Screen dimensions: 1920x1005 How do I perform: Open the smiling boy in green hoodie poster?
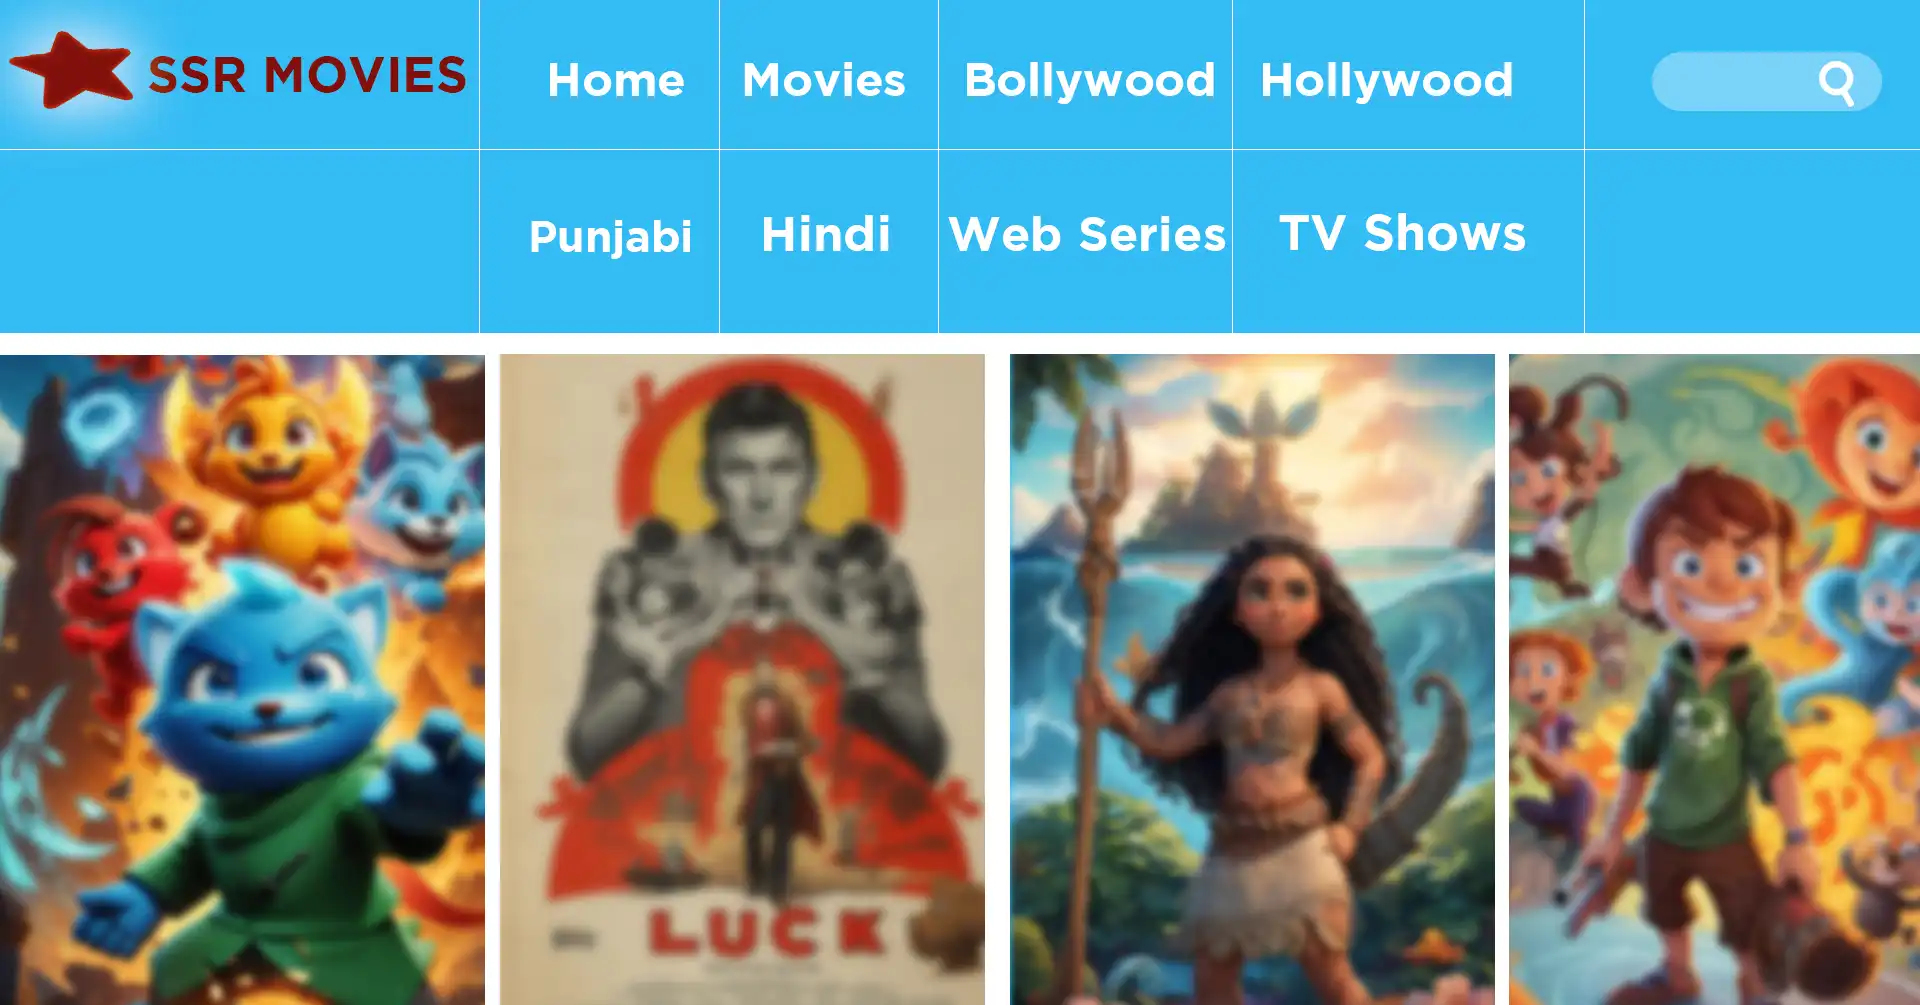[1714, 680]
